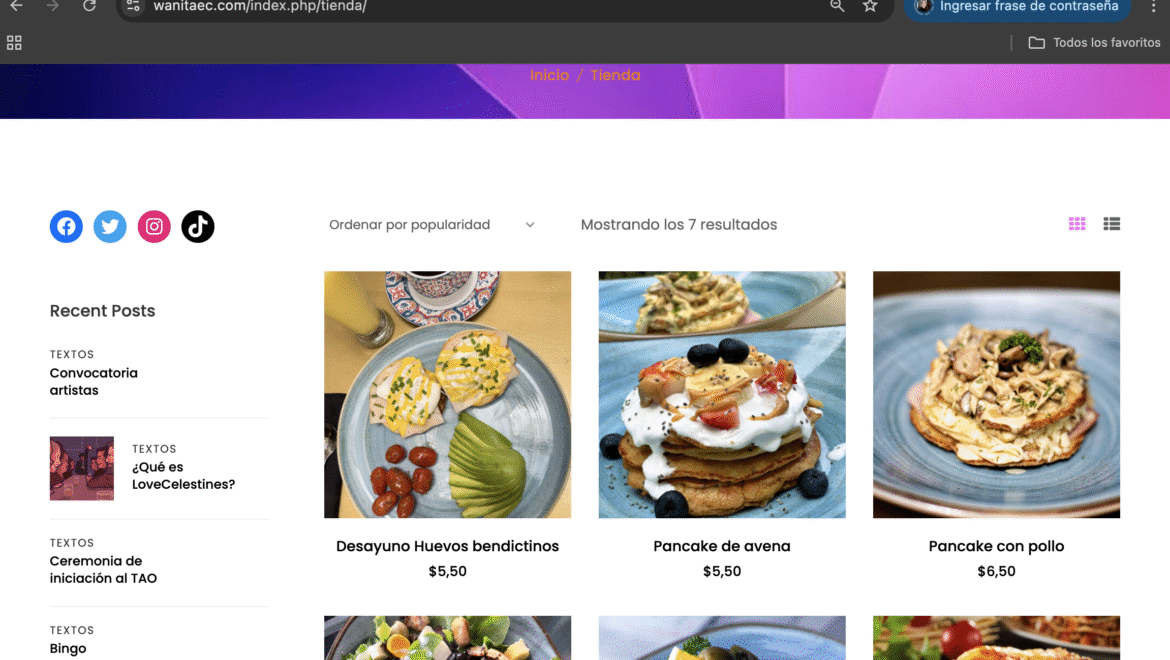Open the Convocatoria artistas post
The width and height of the screenshot is (1170, 660).
pyautogui.click(x=93, y=381)
